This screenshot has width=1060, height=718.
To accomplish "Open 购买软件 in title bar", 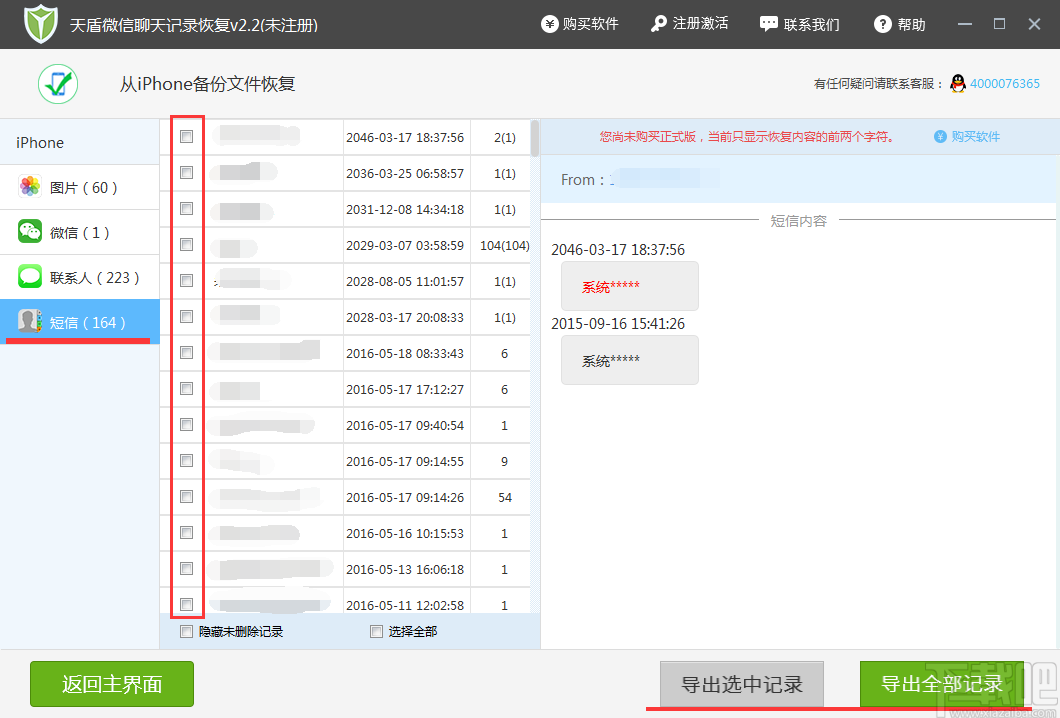I will click(580, 24).
